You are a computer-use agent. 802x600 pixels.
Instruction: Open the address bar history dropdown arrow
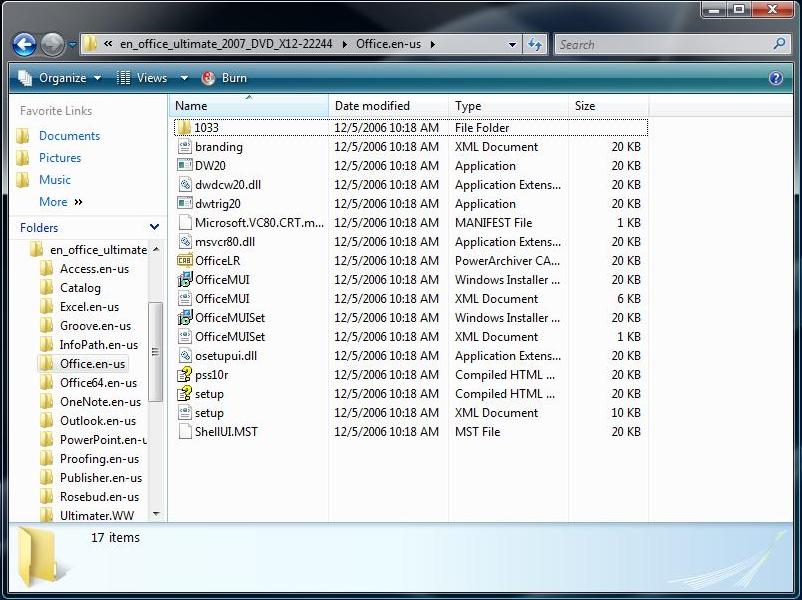(x=512, y=45)
